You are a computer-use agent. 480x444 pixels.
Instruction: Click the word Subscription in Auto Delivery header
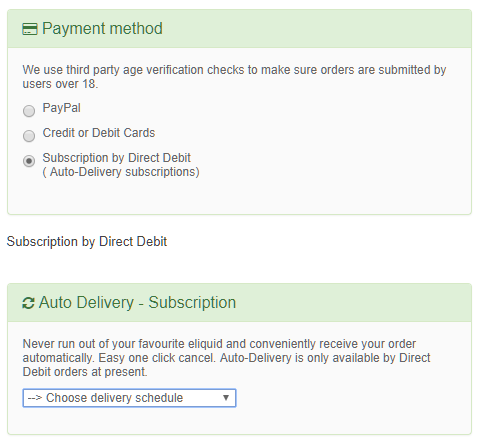(192, 303)
